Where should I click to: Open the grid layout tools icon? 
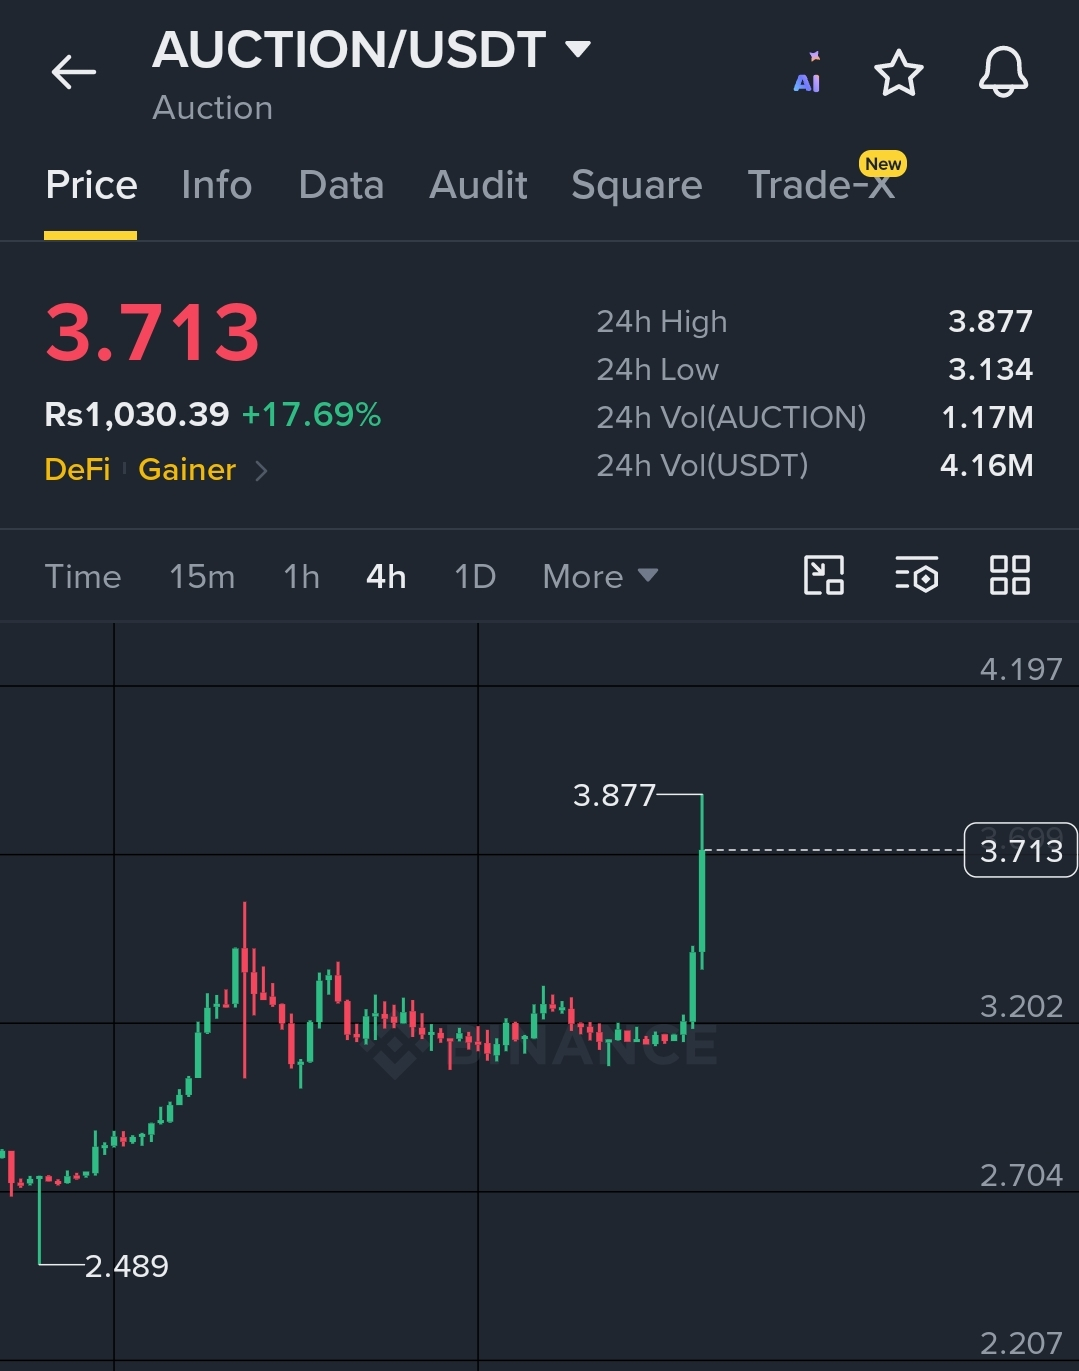tap(1009, 575)
